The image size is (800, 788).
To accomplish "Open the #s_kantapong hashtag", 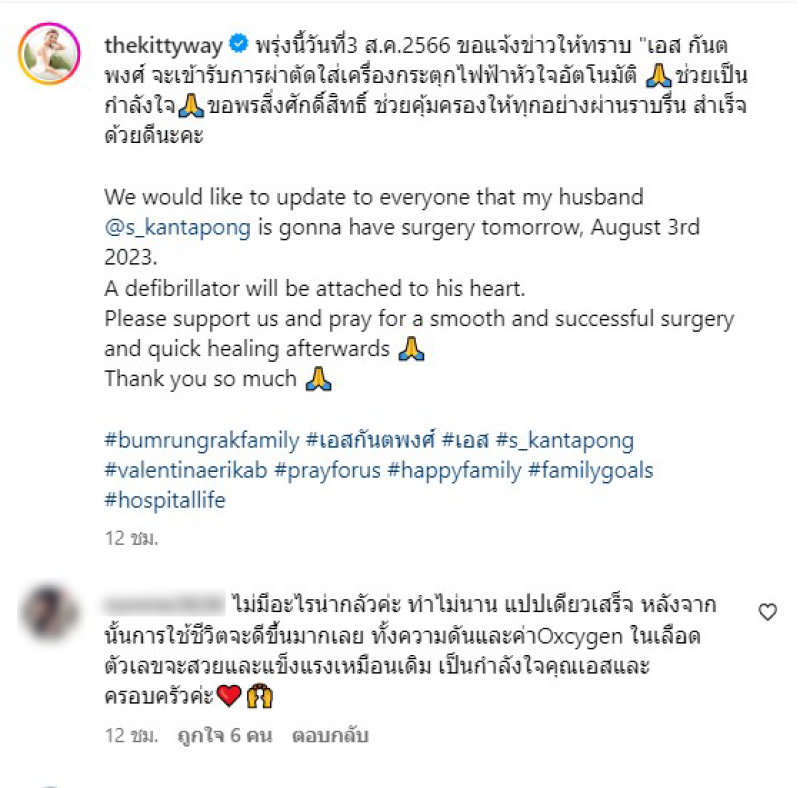I will click(565, 440).
